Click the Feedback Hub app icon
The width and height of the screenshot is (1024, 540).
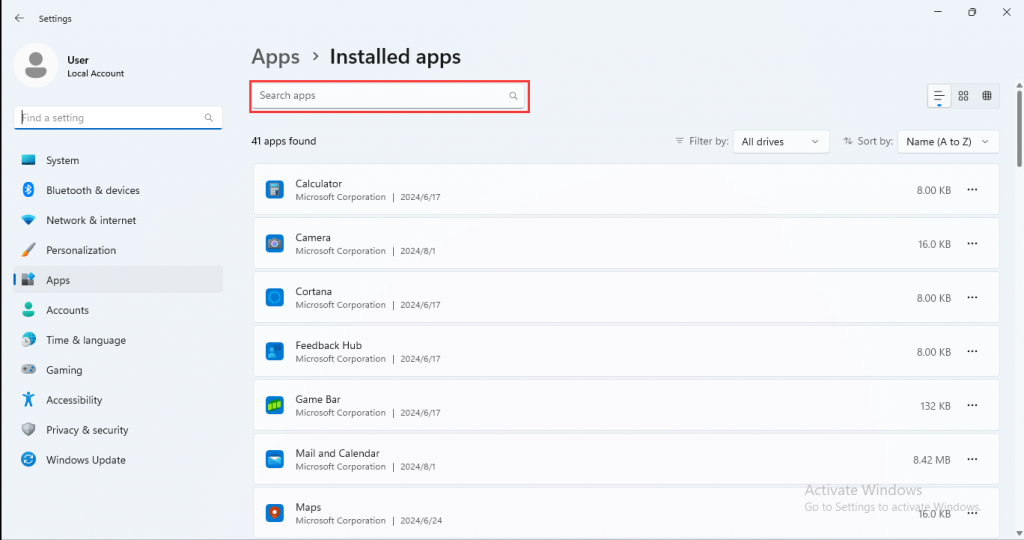click(275, 351)
